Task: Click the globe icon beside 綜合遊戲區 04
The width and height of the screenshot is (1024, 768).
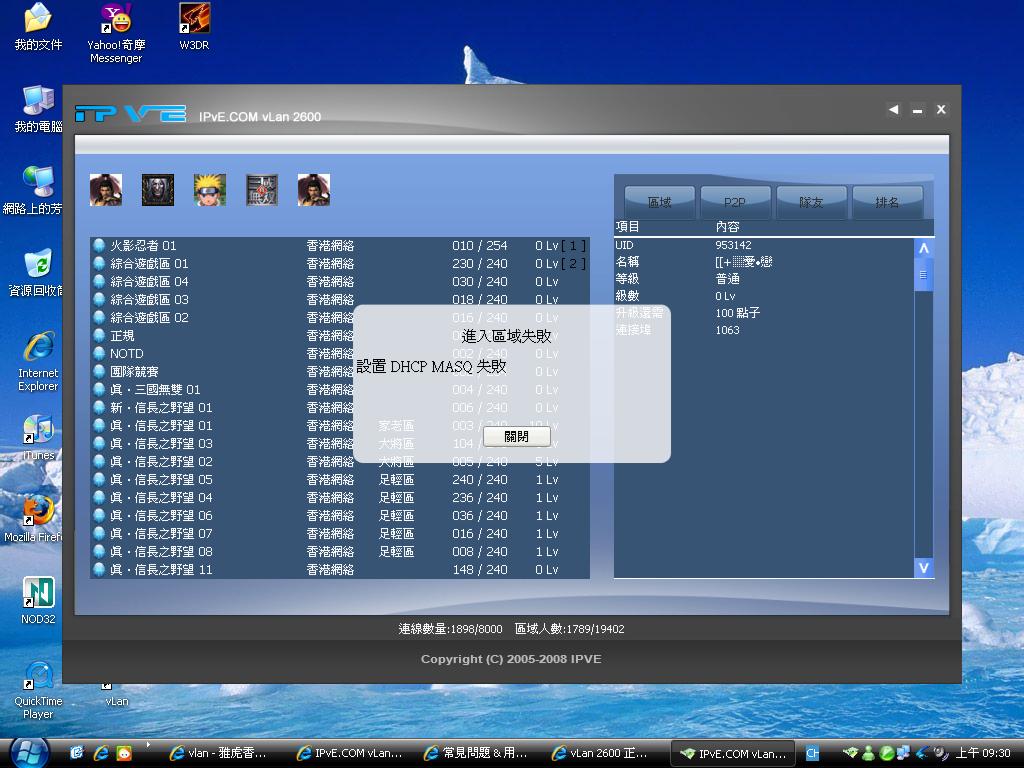Action: (x=99, y=281)
